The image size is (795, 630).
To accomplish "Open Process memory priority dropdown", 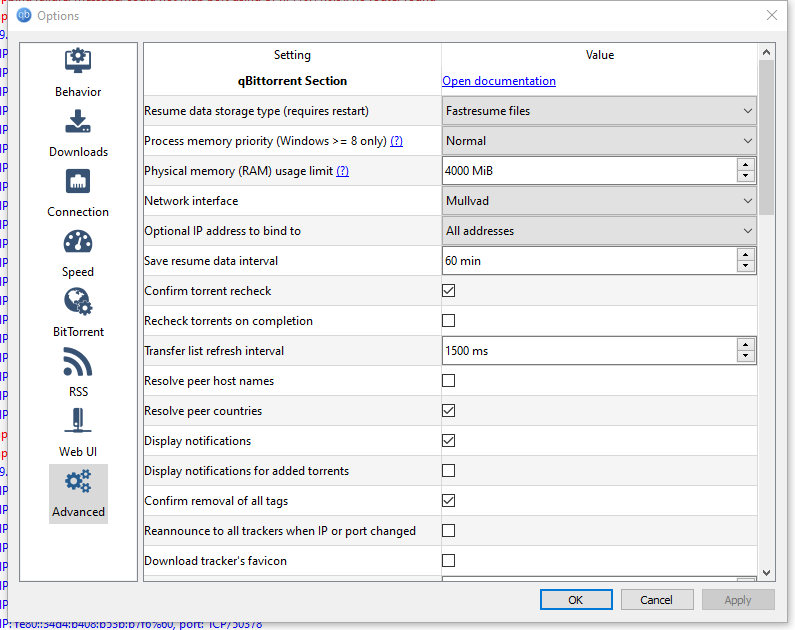I will tap(599, 140).
